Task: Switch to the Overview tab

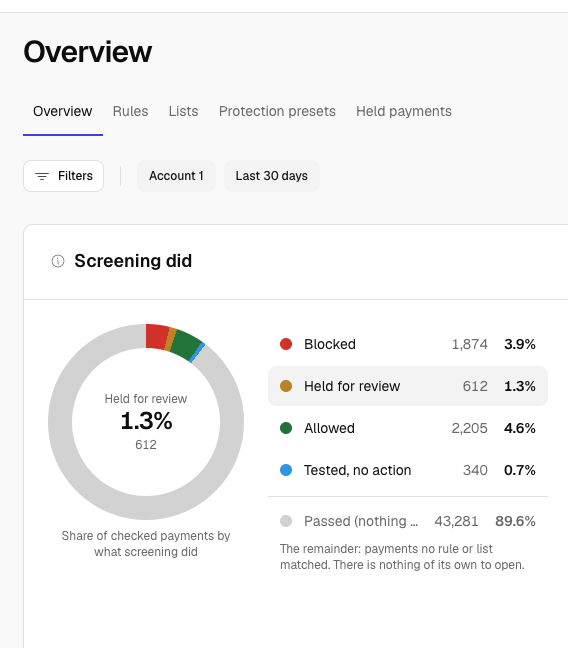Action: [x=63, y=111]
